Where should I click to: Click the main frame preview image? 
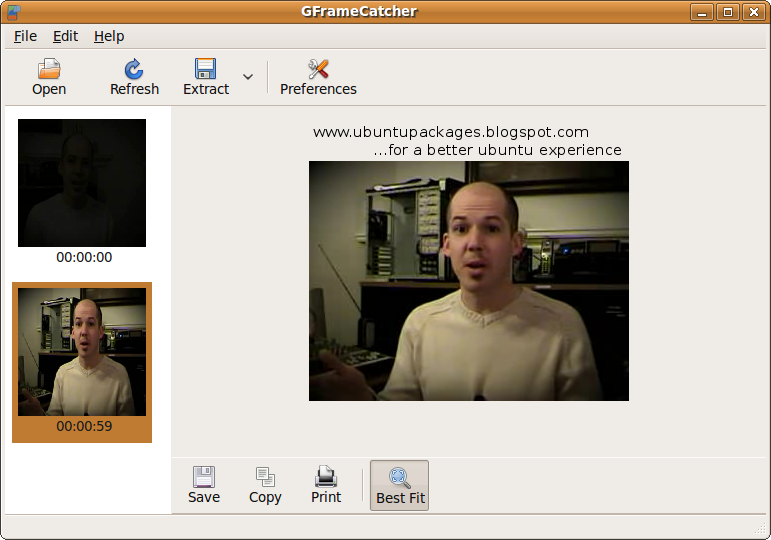click(x=469, y=281)
